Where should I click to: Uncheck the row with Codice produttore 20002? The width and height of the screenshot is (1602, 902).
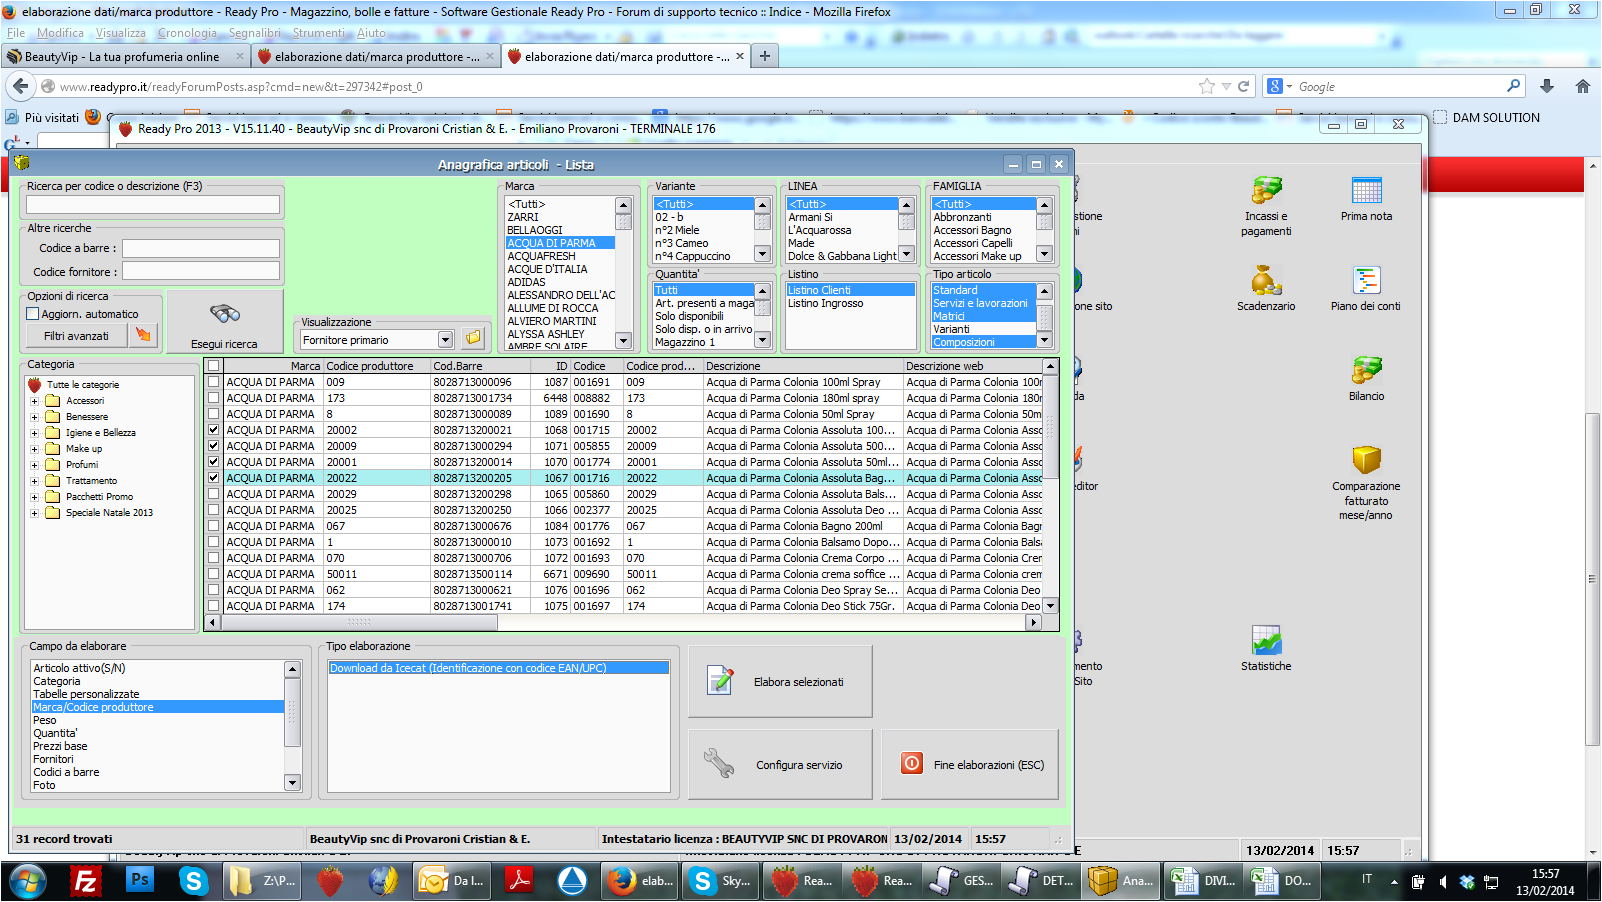pos(213,430)
